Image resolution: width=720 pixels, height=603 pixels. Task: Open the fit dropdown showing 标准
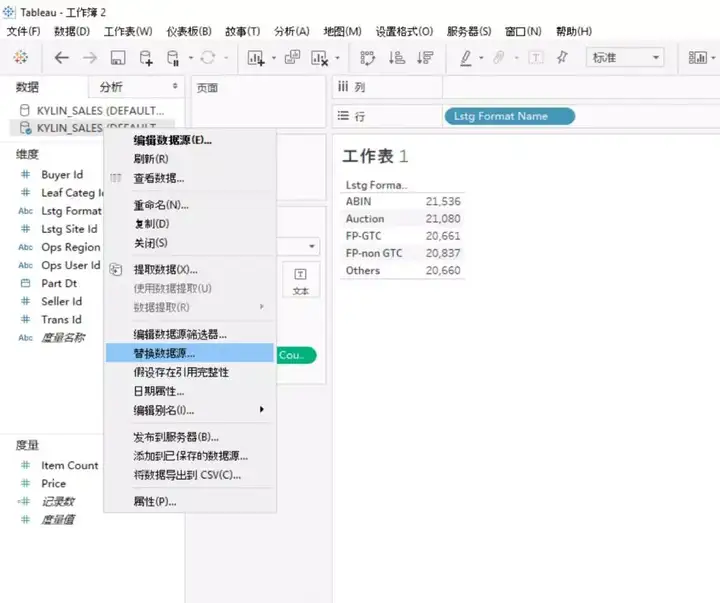[x=625, y=58]
